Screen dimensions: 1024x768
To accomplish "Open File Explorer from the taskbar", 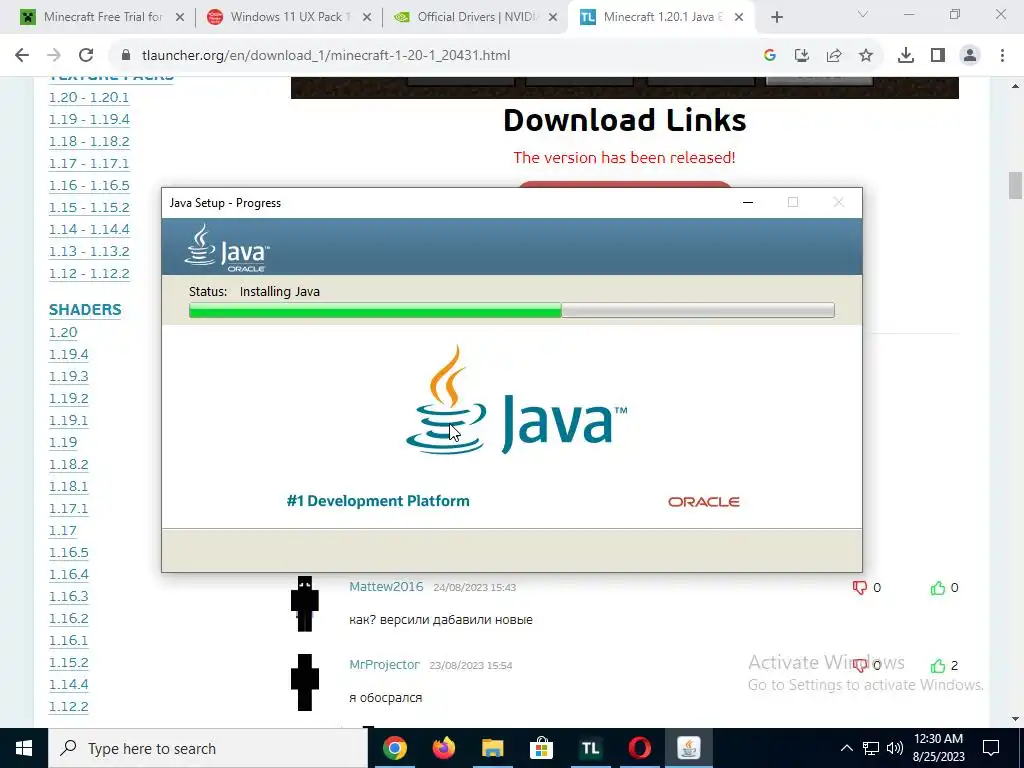I will point(492,748).
